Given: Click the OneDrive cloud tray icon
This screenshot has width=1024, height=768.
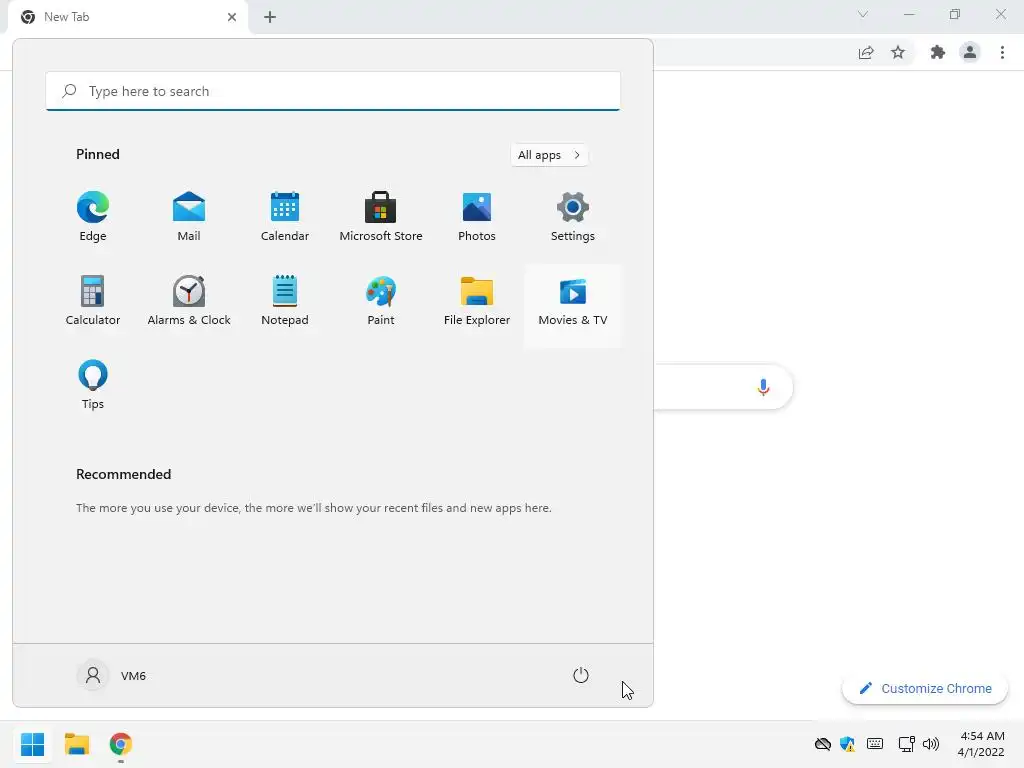Looking at the screenshot, I should click(823, 744).
